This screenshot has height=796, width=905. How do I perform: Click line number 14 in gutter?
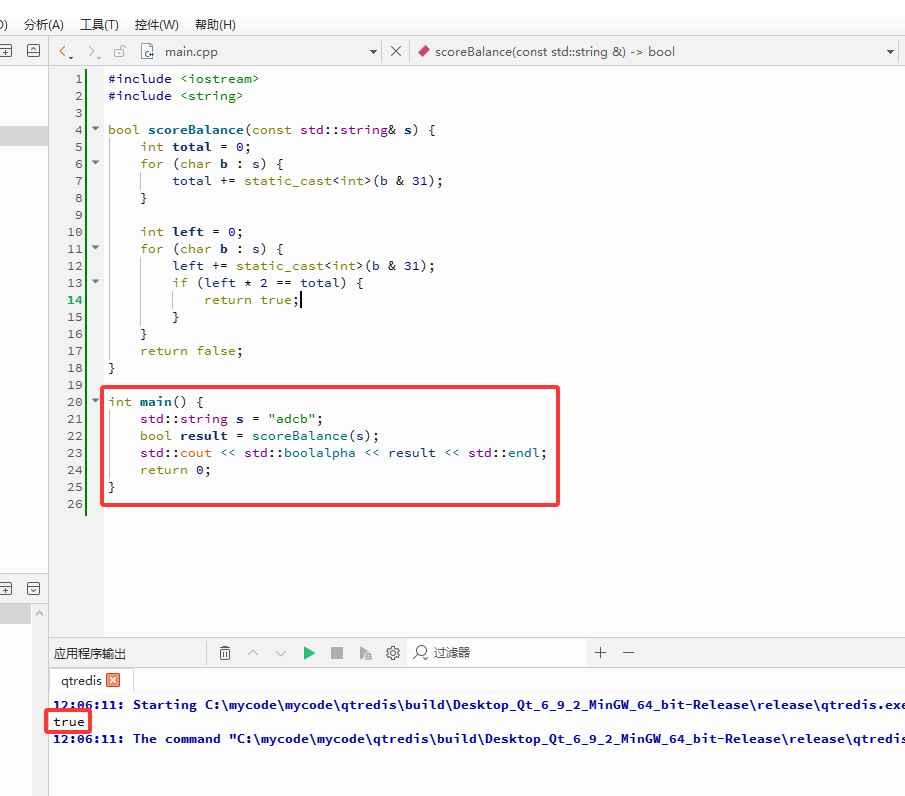[75, 300]
